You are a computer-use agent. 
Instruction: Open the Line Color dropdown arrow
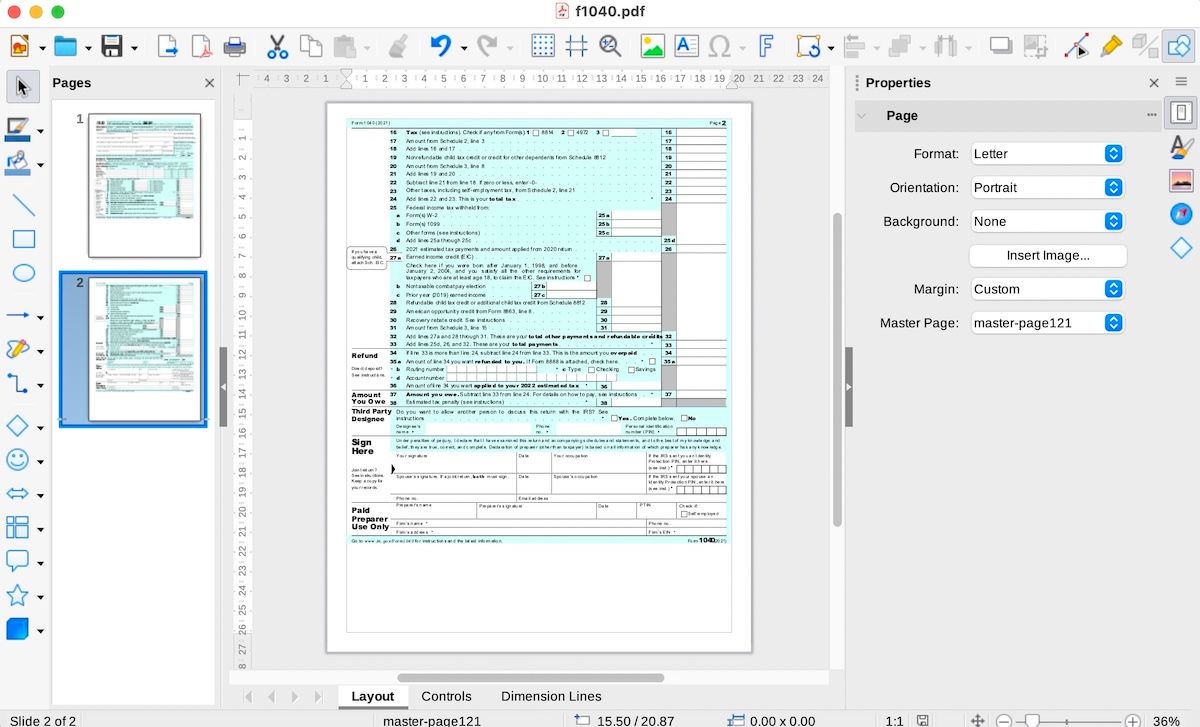point(40,130)
